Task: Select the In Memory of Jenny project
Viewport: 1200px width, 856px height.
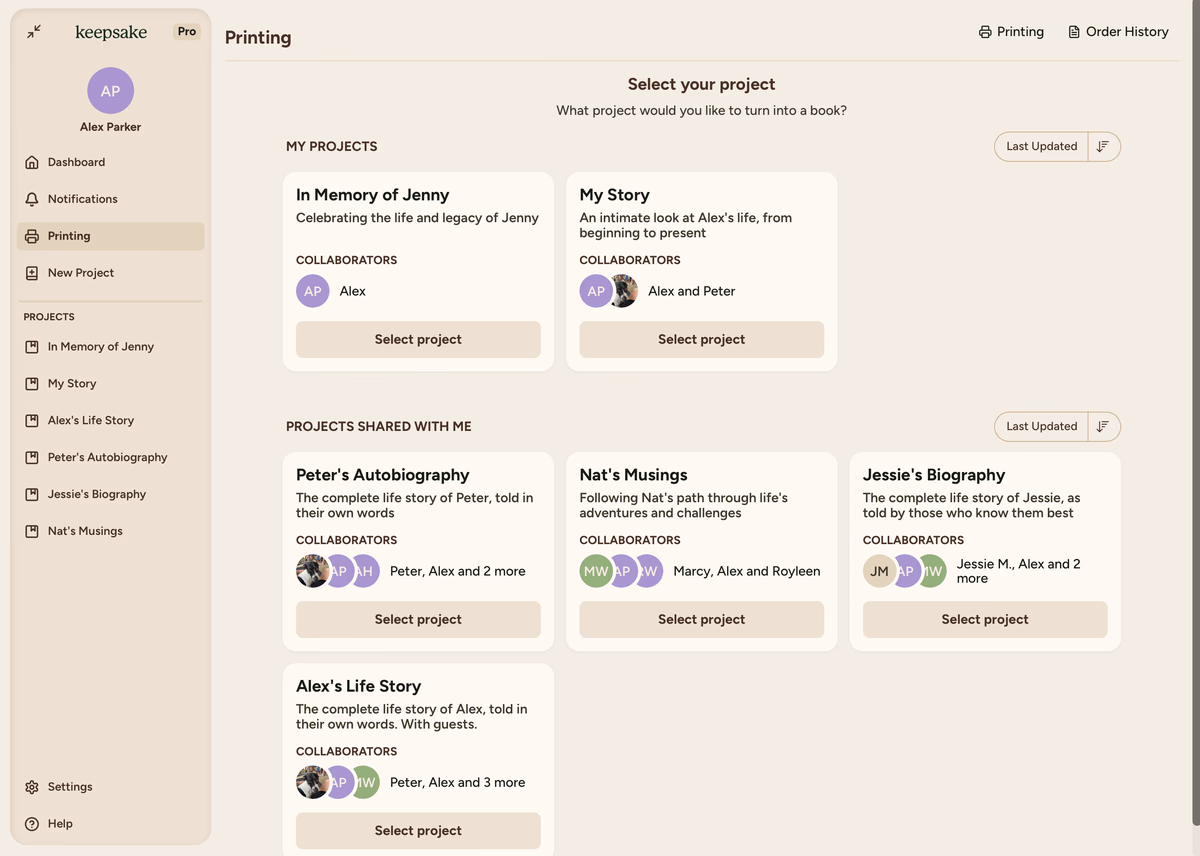Action: pyautogui.click(x=418, y=339)
